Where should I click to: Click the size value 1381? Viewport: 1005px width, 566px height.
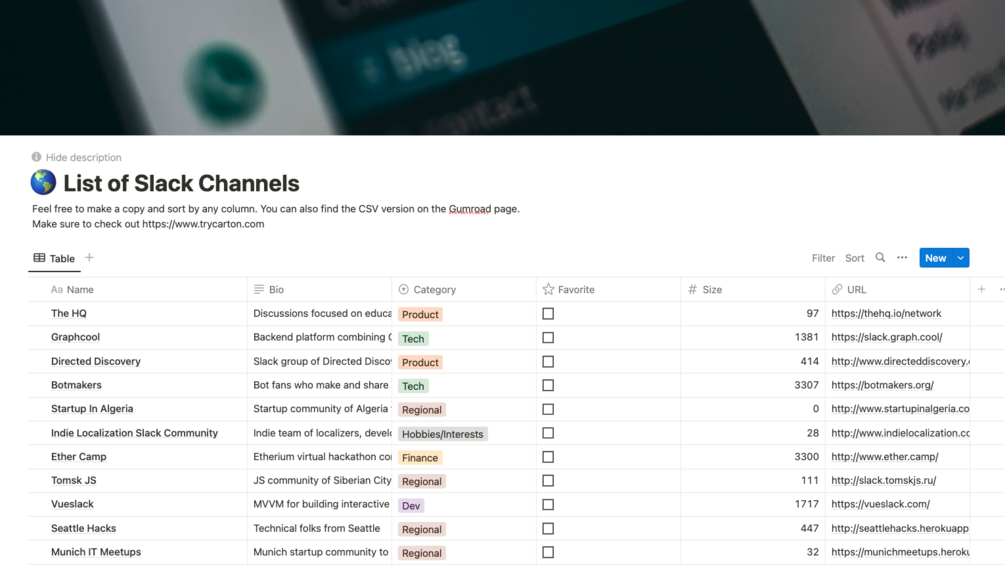click(806, 337)
